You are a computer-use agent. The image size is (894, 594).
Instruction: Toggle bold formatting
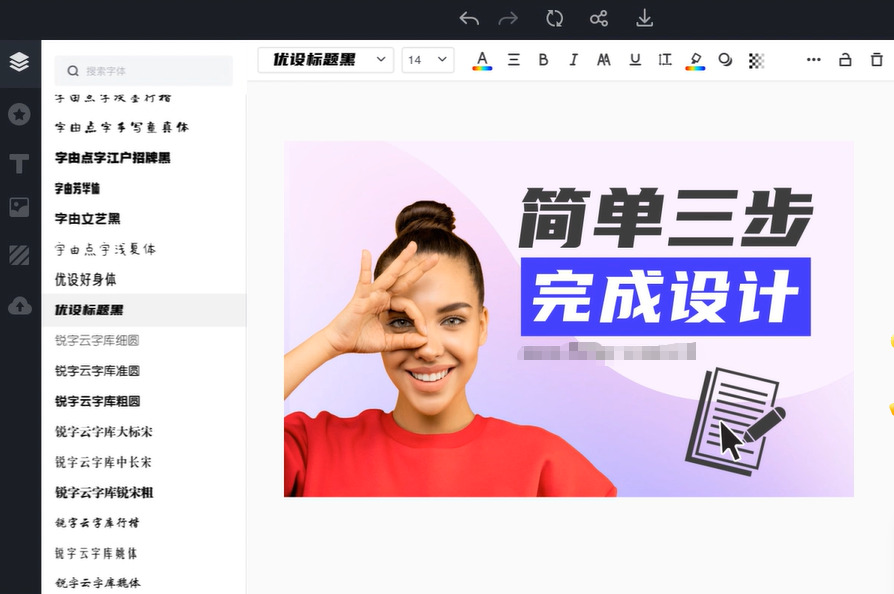[x=543, y=60]
